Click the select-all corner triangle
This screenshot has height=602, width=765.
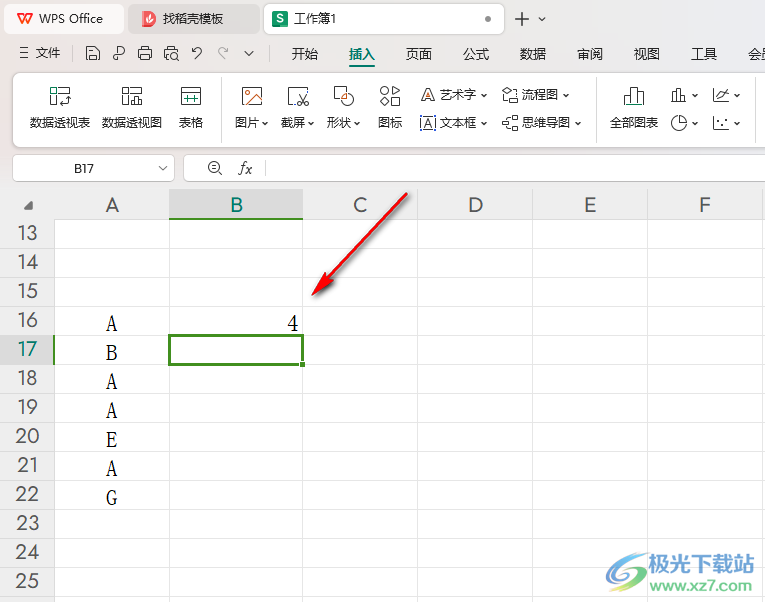28,205
